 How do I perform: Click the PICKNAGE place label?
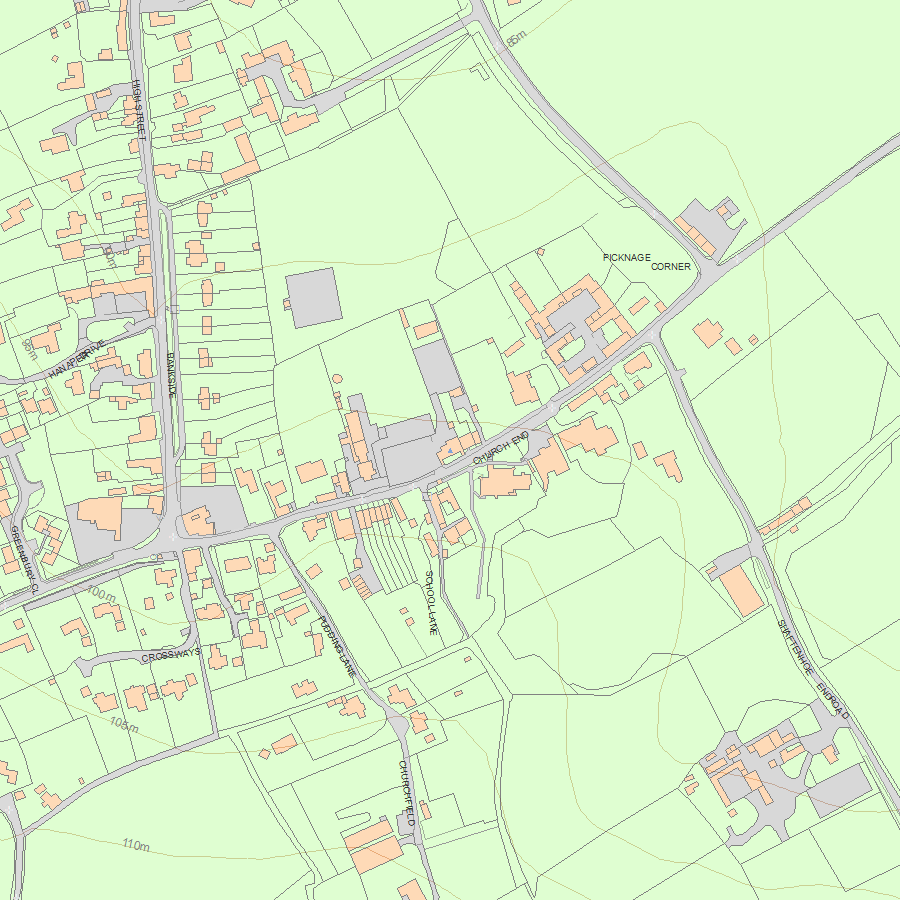click(x=627, y=258)
